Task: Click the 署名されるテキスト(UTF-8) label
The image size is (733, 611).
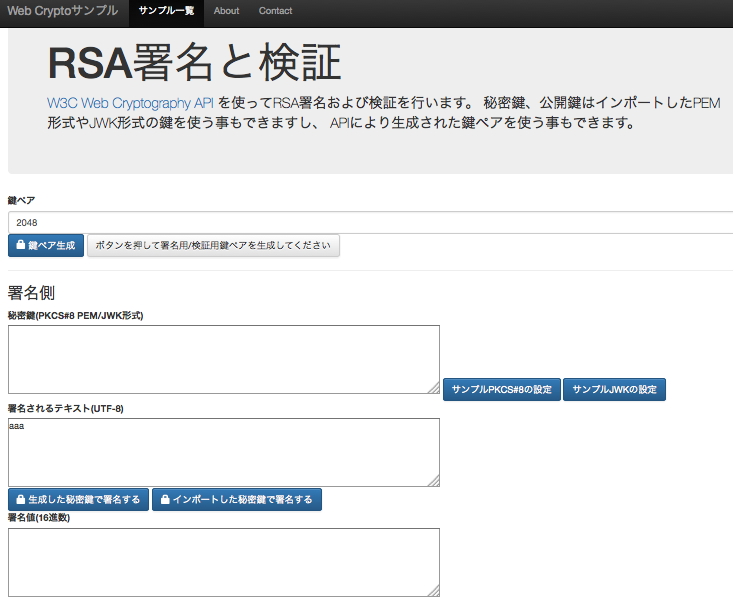Action: coord(65,409)
